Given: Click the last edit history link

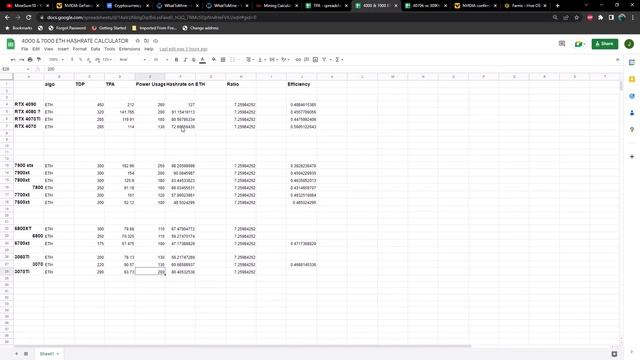Looking at the screenshot, I should coord(183,49).
